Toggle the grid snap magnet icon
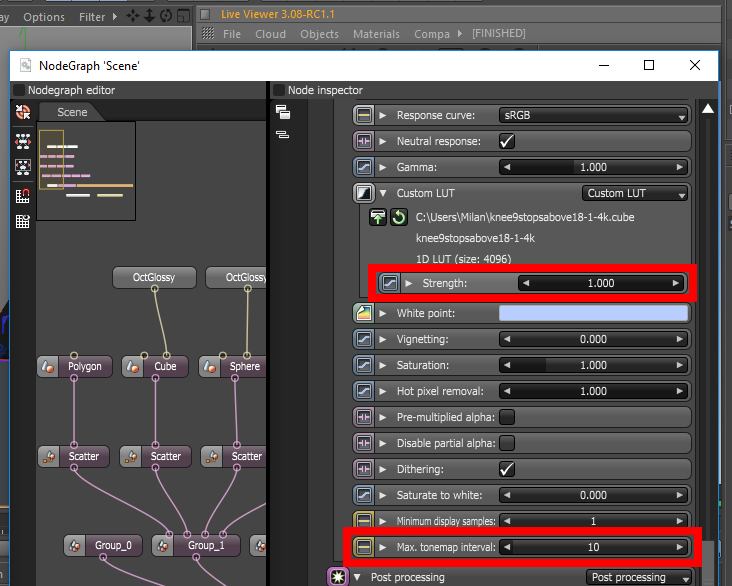 (x=23, y=196)
